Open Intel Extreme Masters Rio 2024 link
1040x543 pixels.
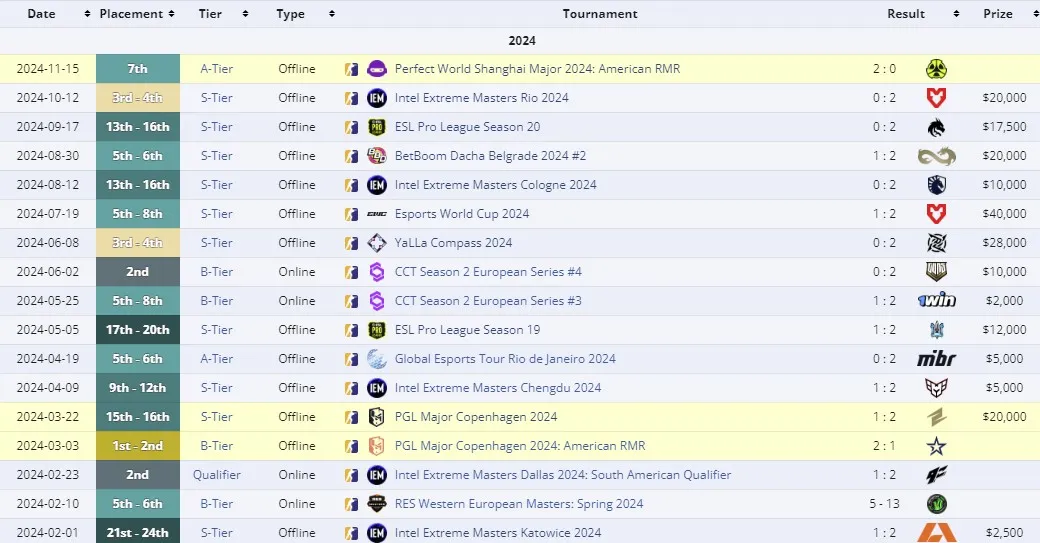[x=482, y=98]
